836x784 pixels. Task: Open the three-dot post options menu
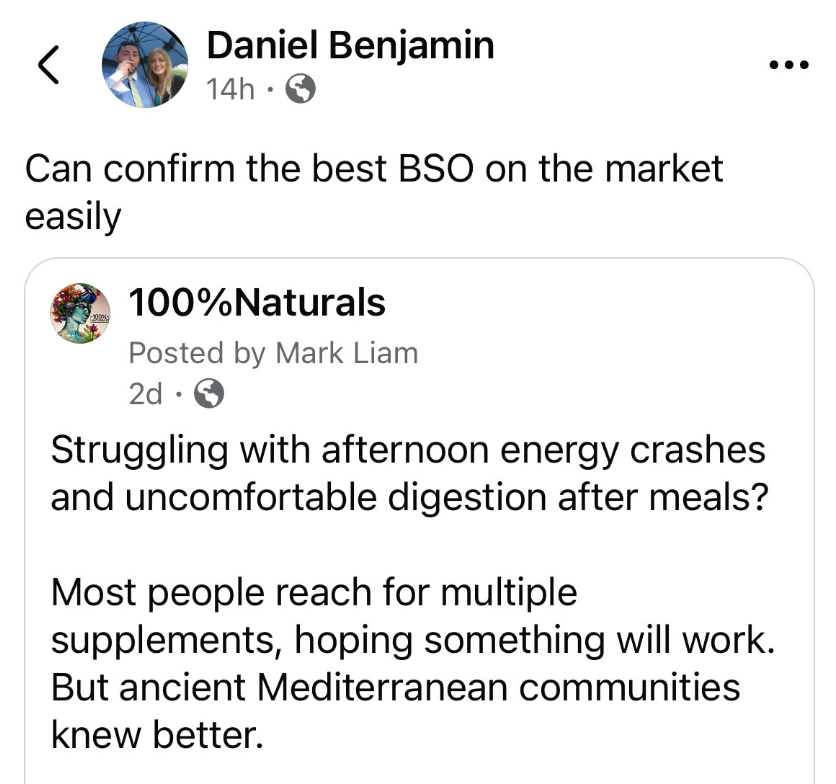pyautogui.click(x=787, y=65)
